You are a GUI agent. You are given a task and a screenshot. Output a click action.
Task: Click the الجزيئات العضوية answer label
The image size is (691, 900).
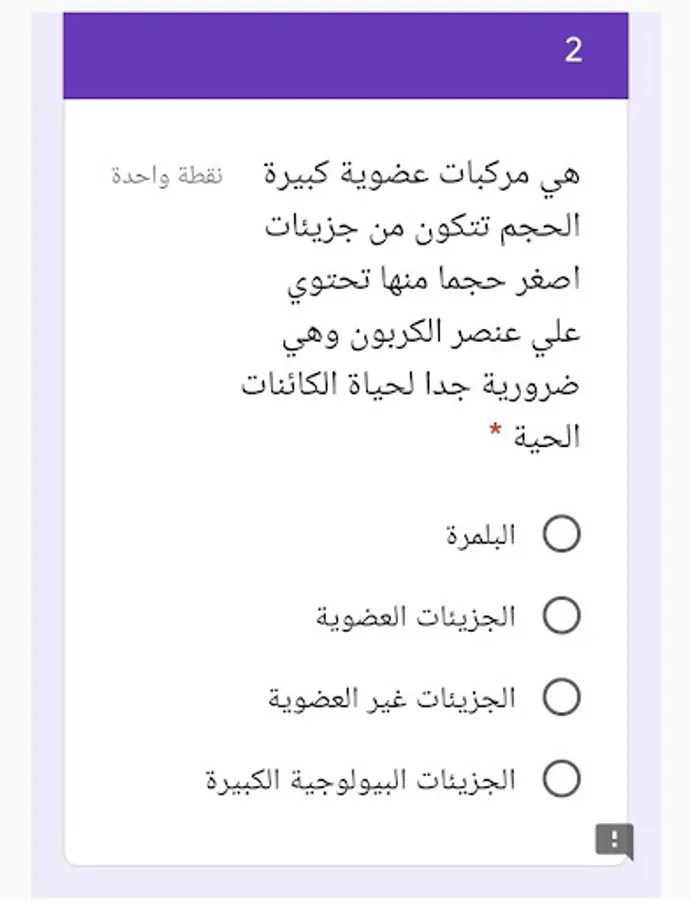click(416, 617)
